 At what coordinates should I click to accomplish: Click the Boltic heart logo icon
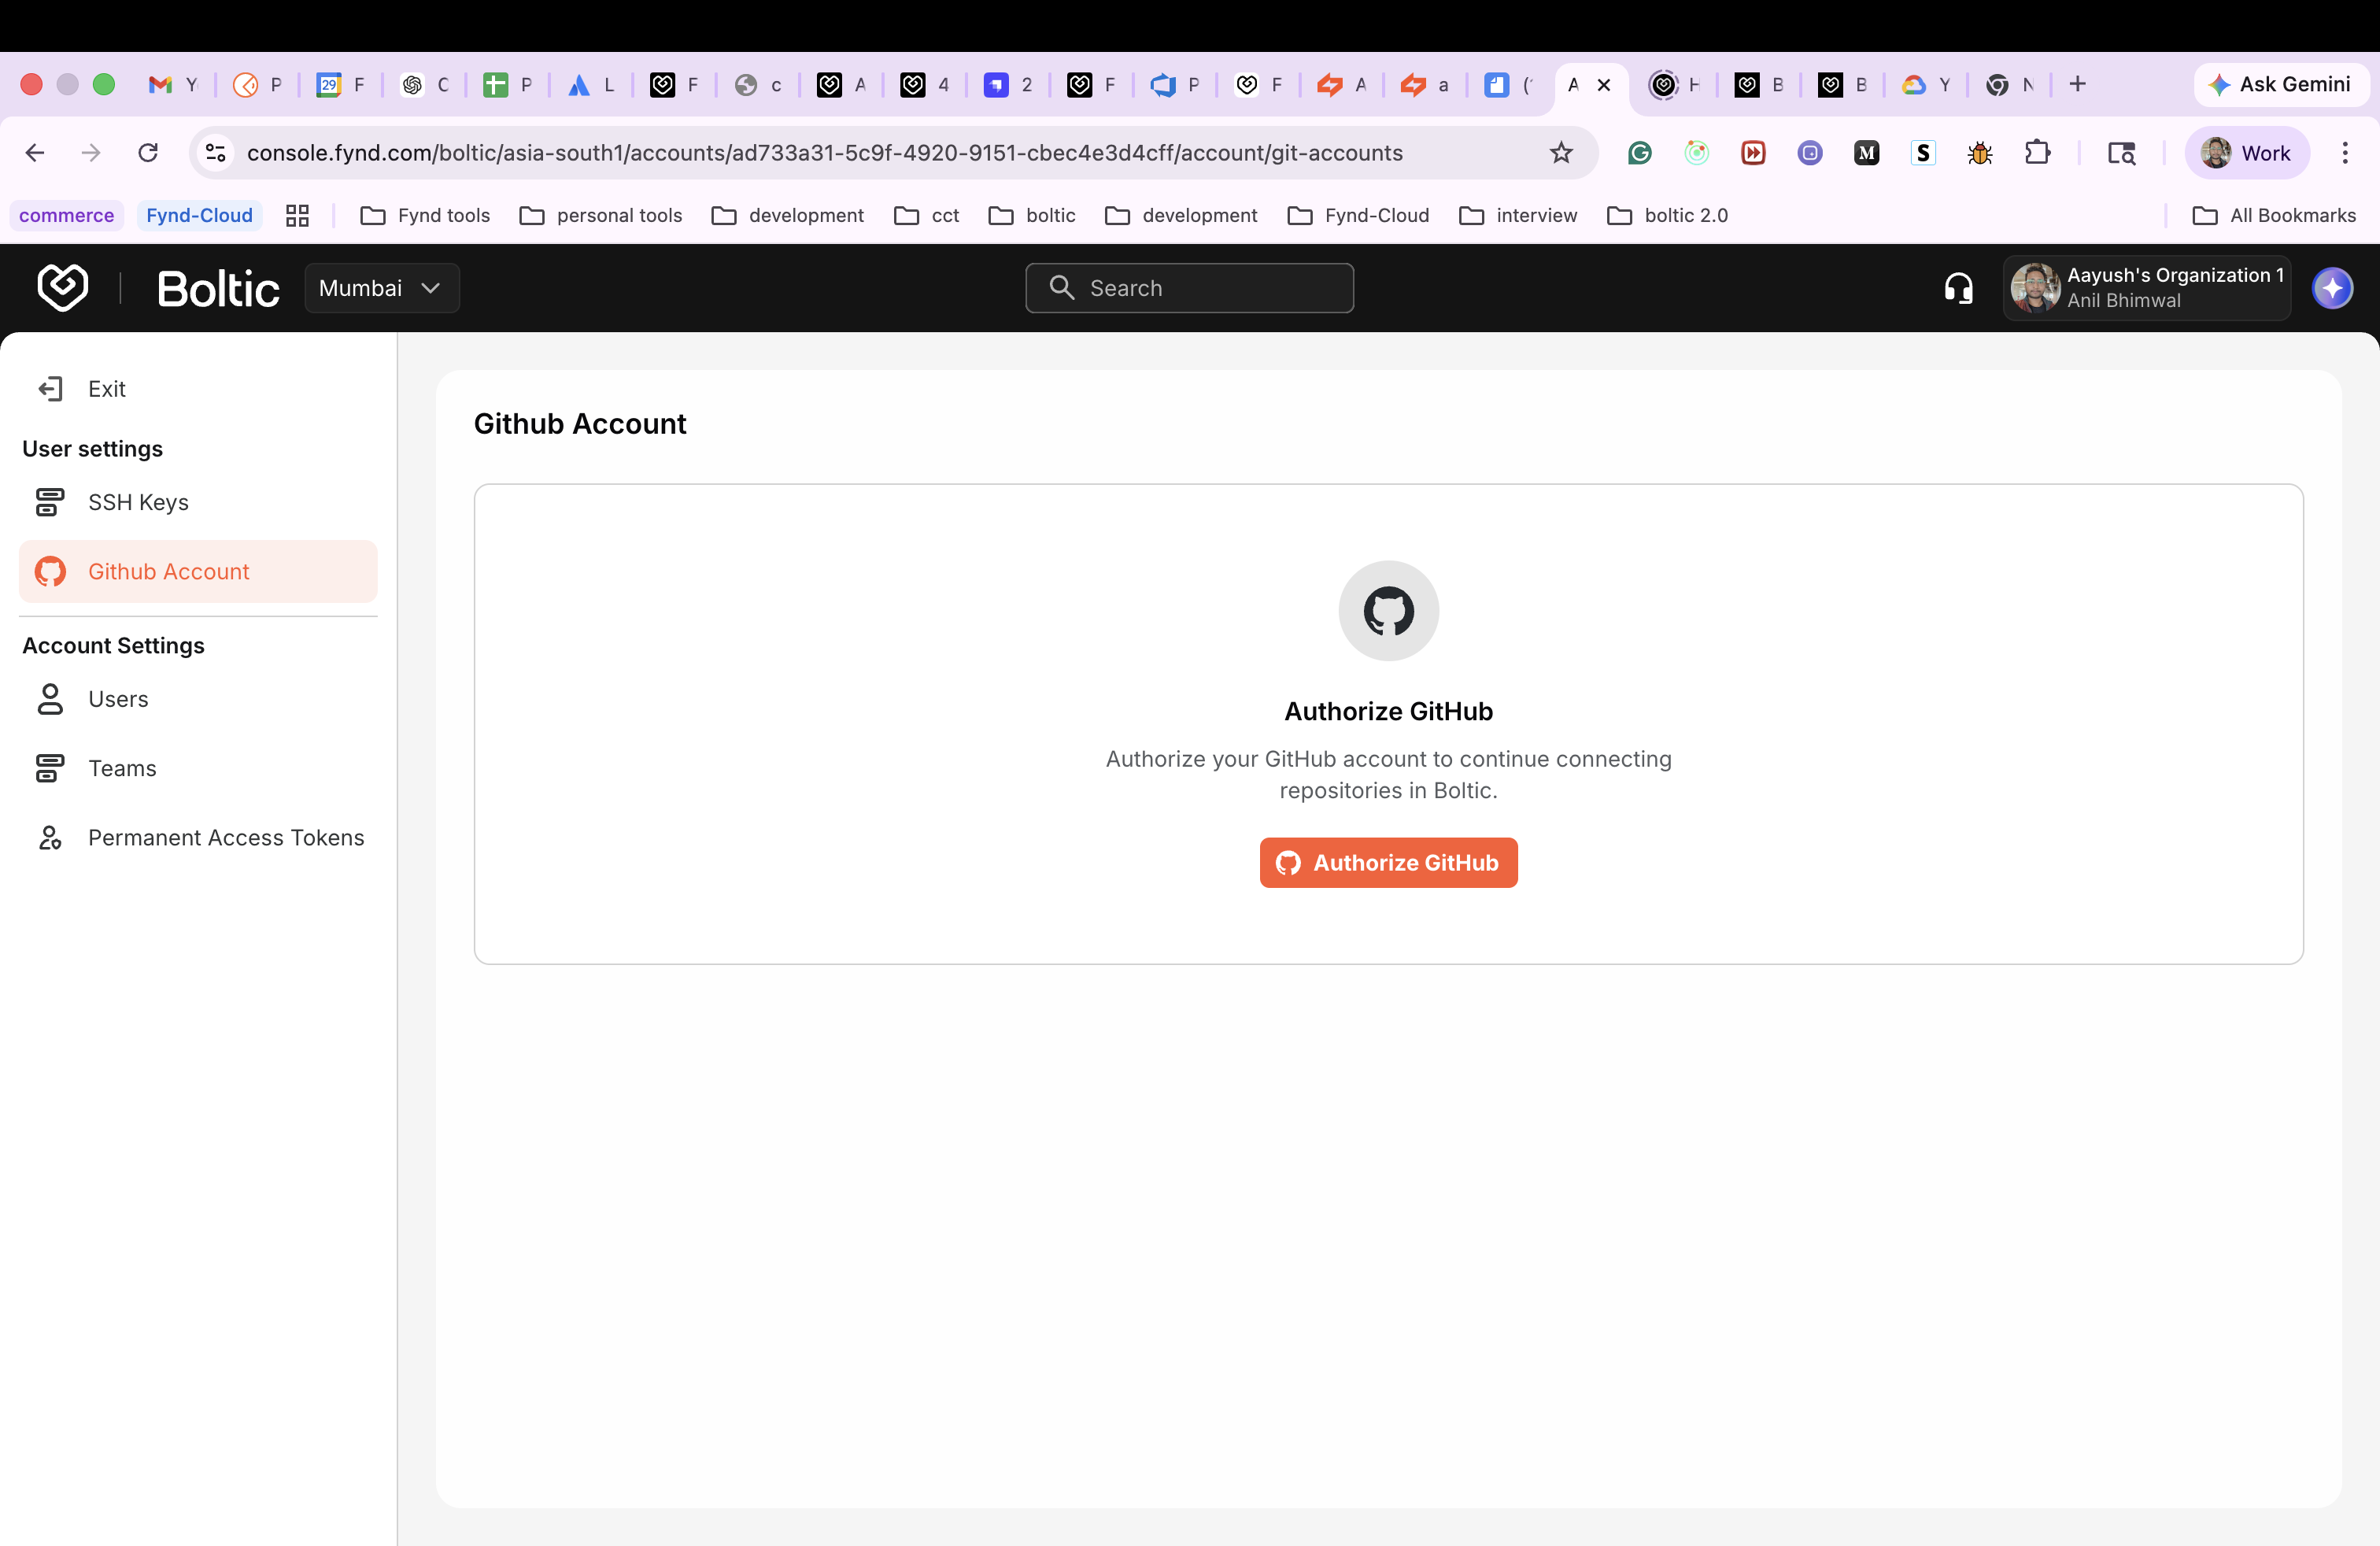point(63,288)
